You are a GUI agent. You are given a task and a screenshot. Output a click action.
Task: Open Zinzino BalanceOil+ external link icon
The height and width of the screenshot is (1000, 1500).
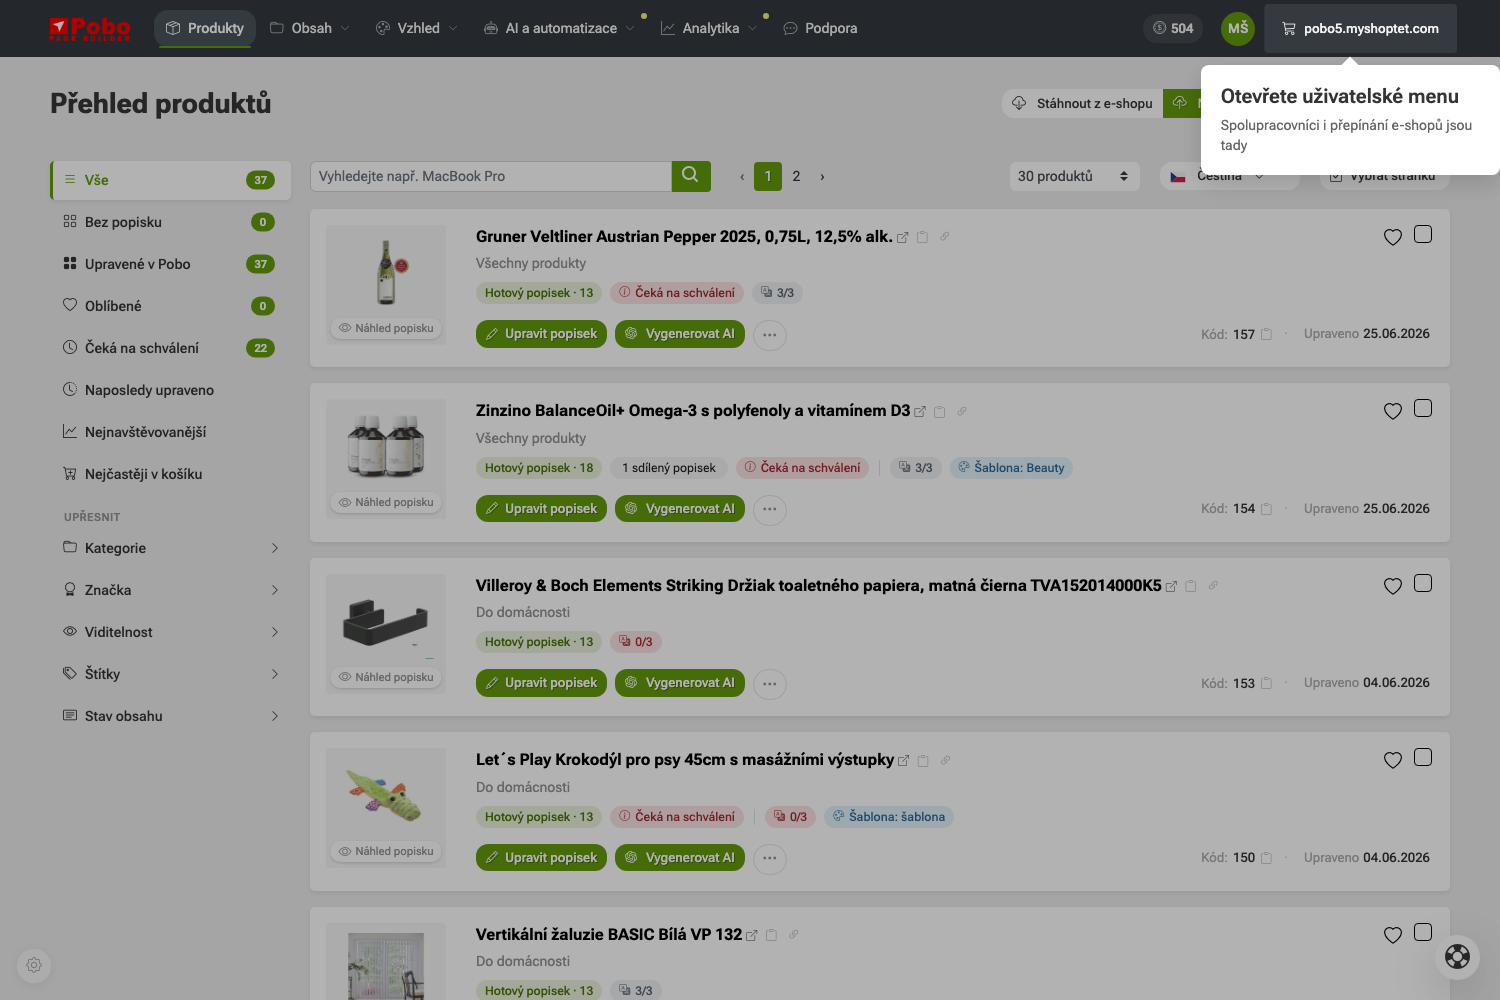(x=920, y=412)
